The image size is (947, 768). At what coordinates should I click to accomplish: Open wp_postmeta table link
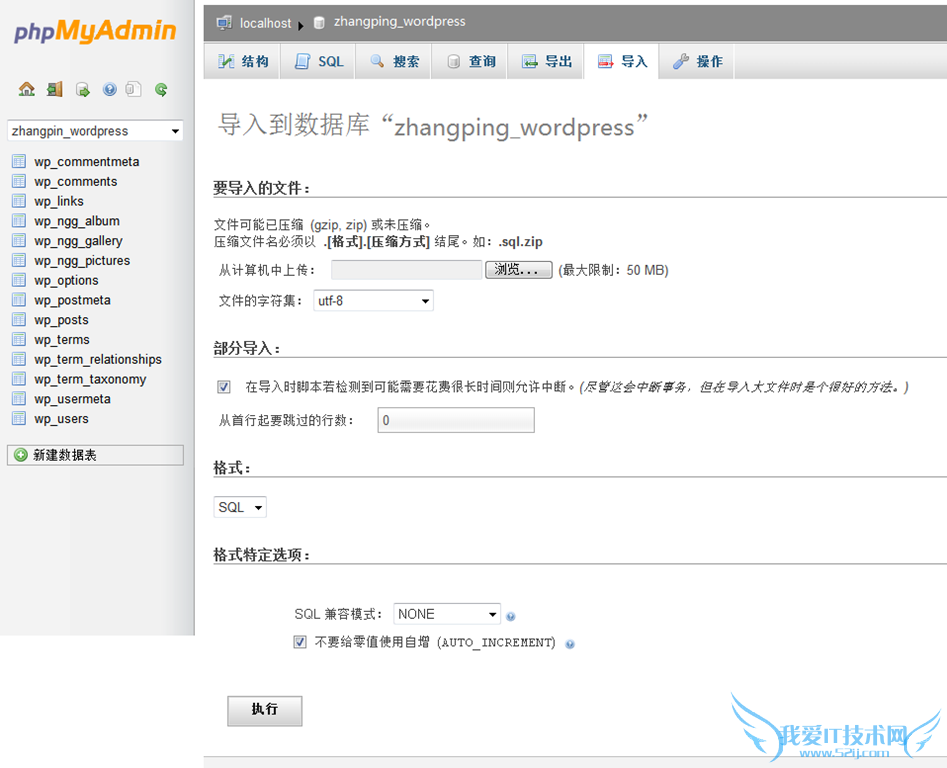72,300
